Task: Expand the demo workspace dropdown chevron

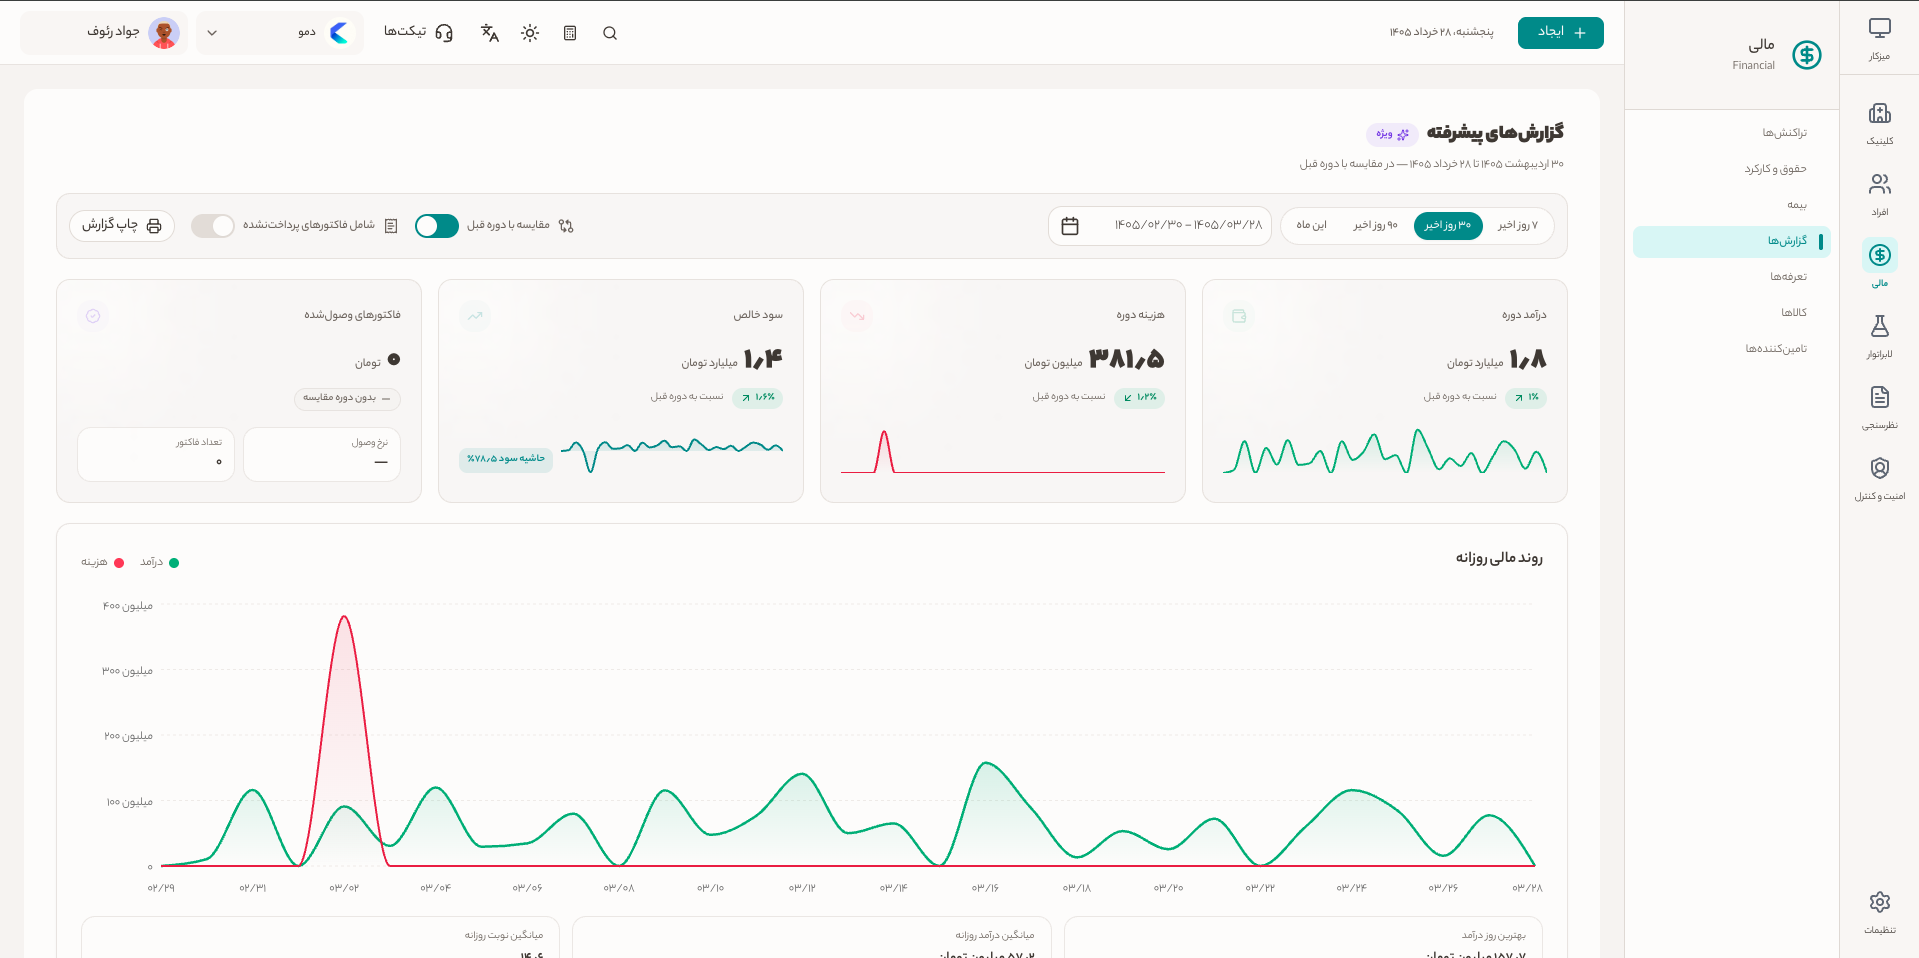Action: (x=212, y=33)
